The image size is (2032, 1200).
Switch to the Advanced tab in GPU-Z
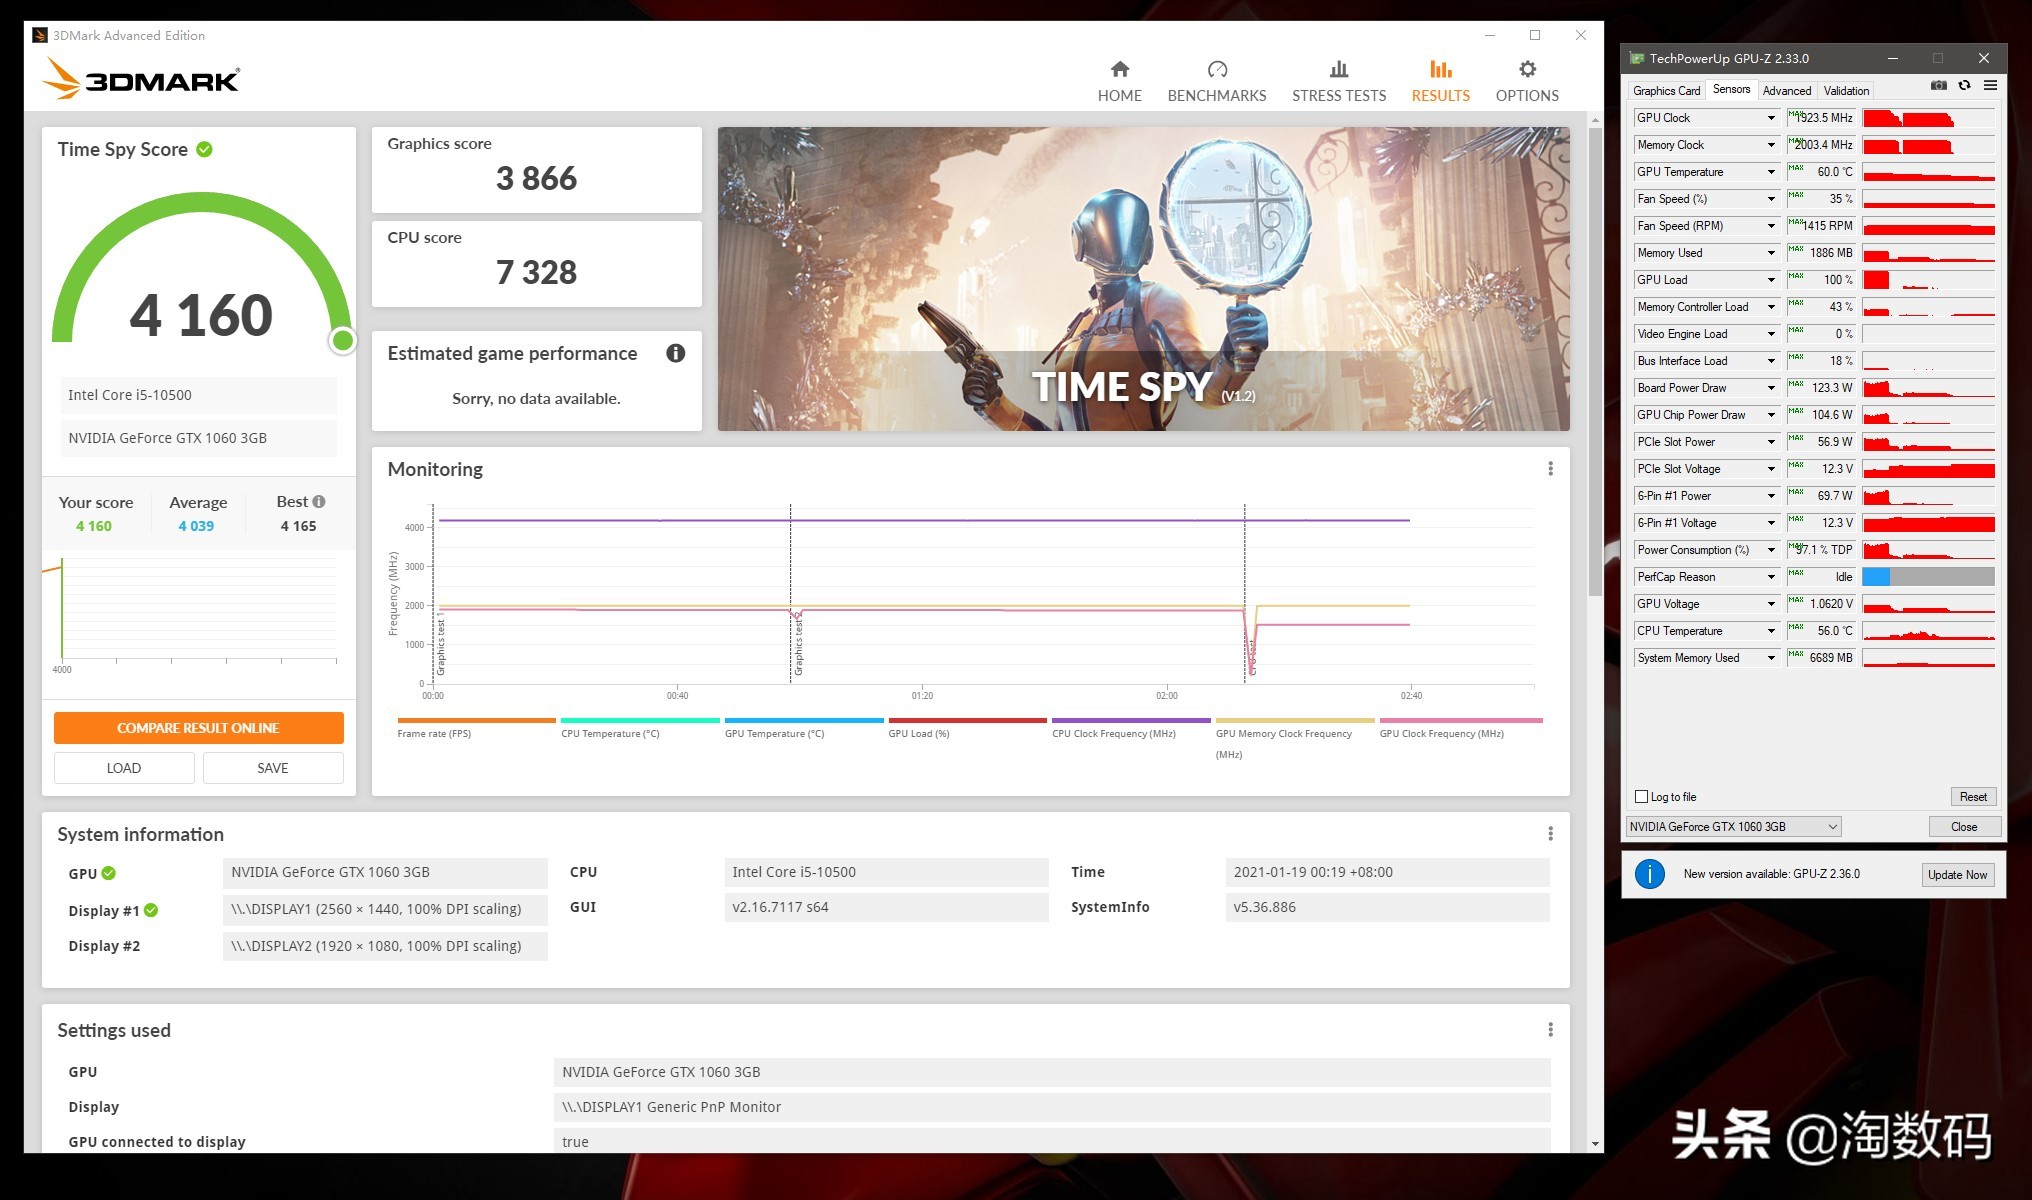coord(1786,90)
